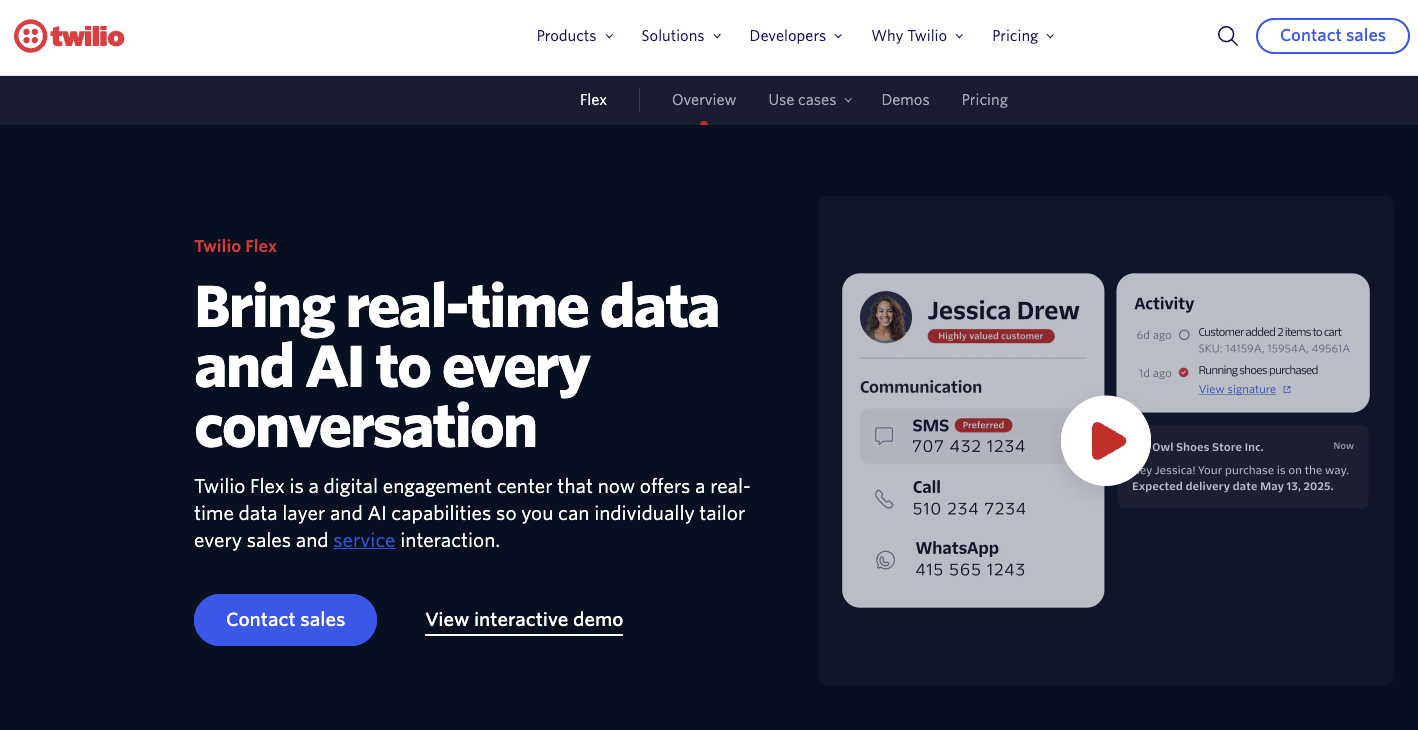
Task: Click the Twilio Flex red label
Action: click(235, 246)
